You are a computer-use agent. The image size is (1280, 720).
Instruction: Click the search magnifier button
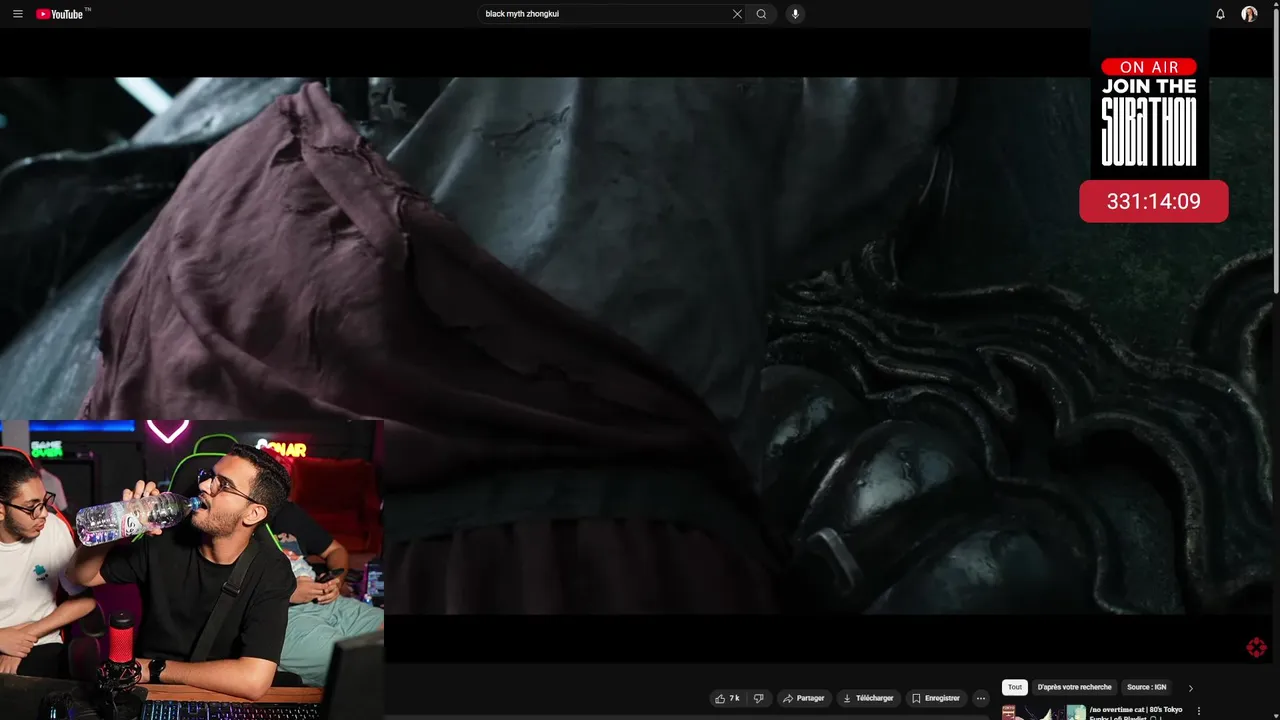coord(761,14)
